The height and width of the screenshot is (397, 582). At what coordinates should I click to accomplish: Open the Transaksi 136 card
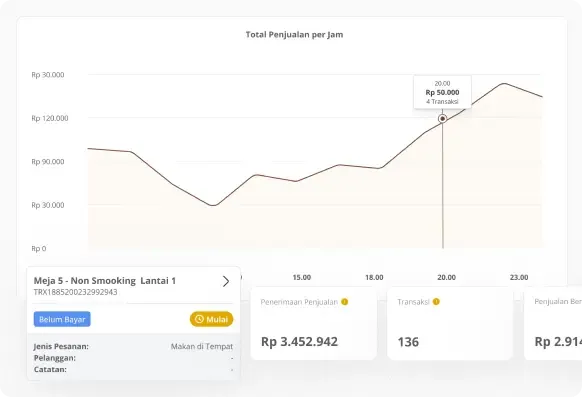[450, 324]
